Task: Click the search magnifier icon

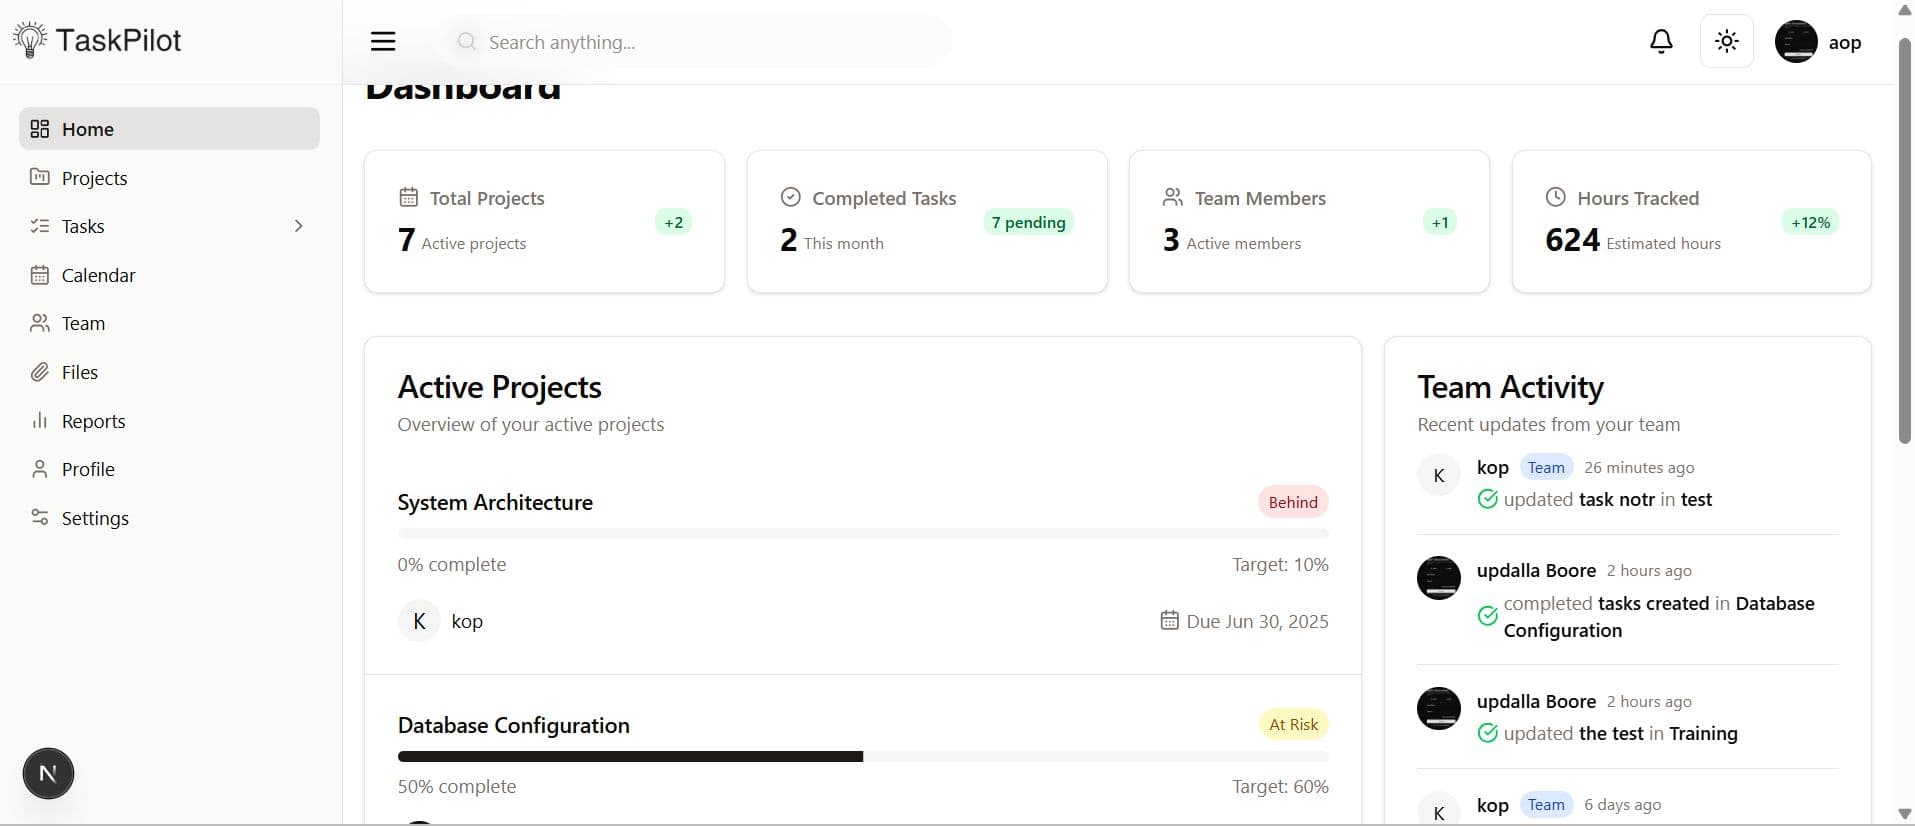Action: click(466, 42)
